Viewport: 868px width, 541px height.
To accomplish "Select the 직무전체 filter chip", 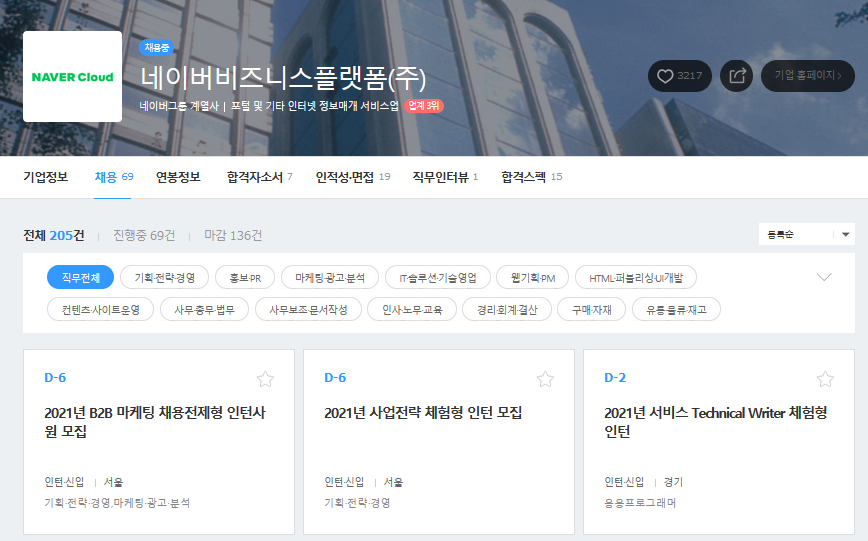I will pyautogui.click(x=80, y=278).
